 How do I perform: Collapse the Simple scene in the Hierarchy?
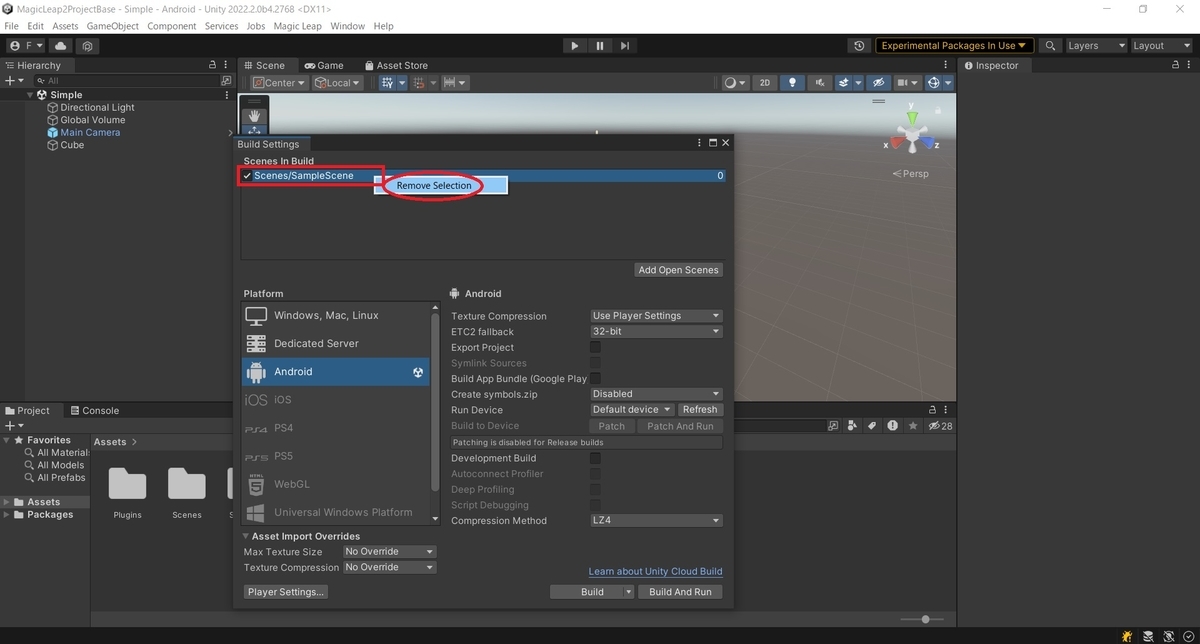click(x=31, y=95)
